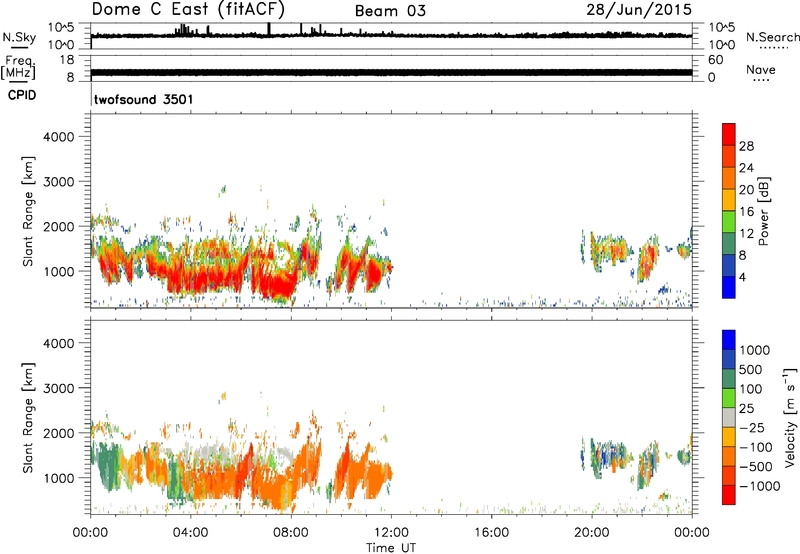Click the blue swatch of the power colorbar
Viewport: 800px width, 554px height.
[729, 287]
